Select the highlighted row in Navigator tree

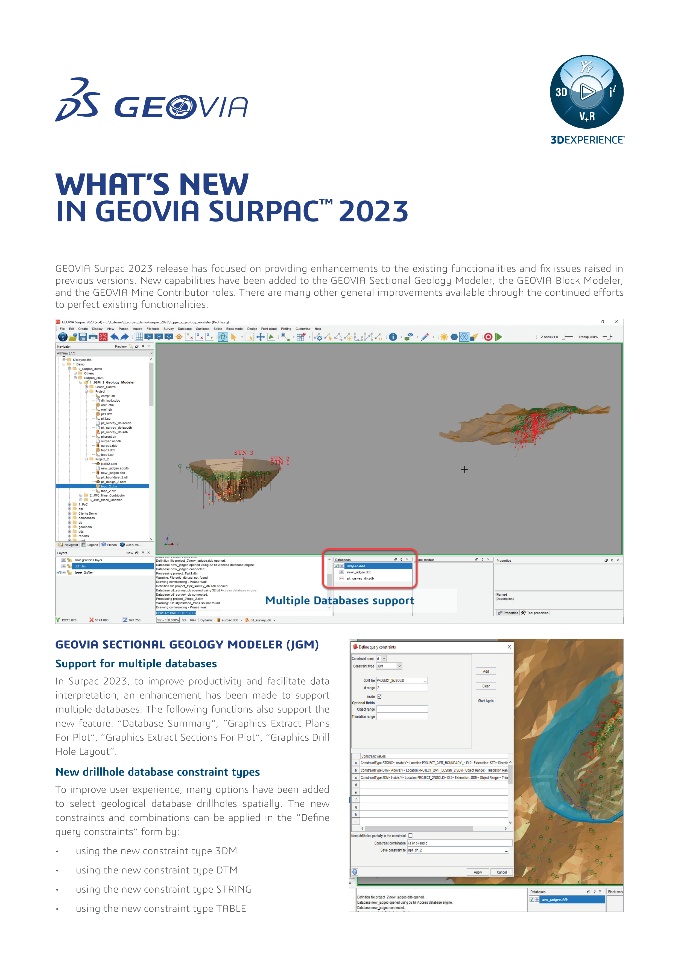(102, 486)
